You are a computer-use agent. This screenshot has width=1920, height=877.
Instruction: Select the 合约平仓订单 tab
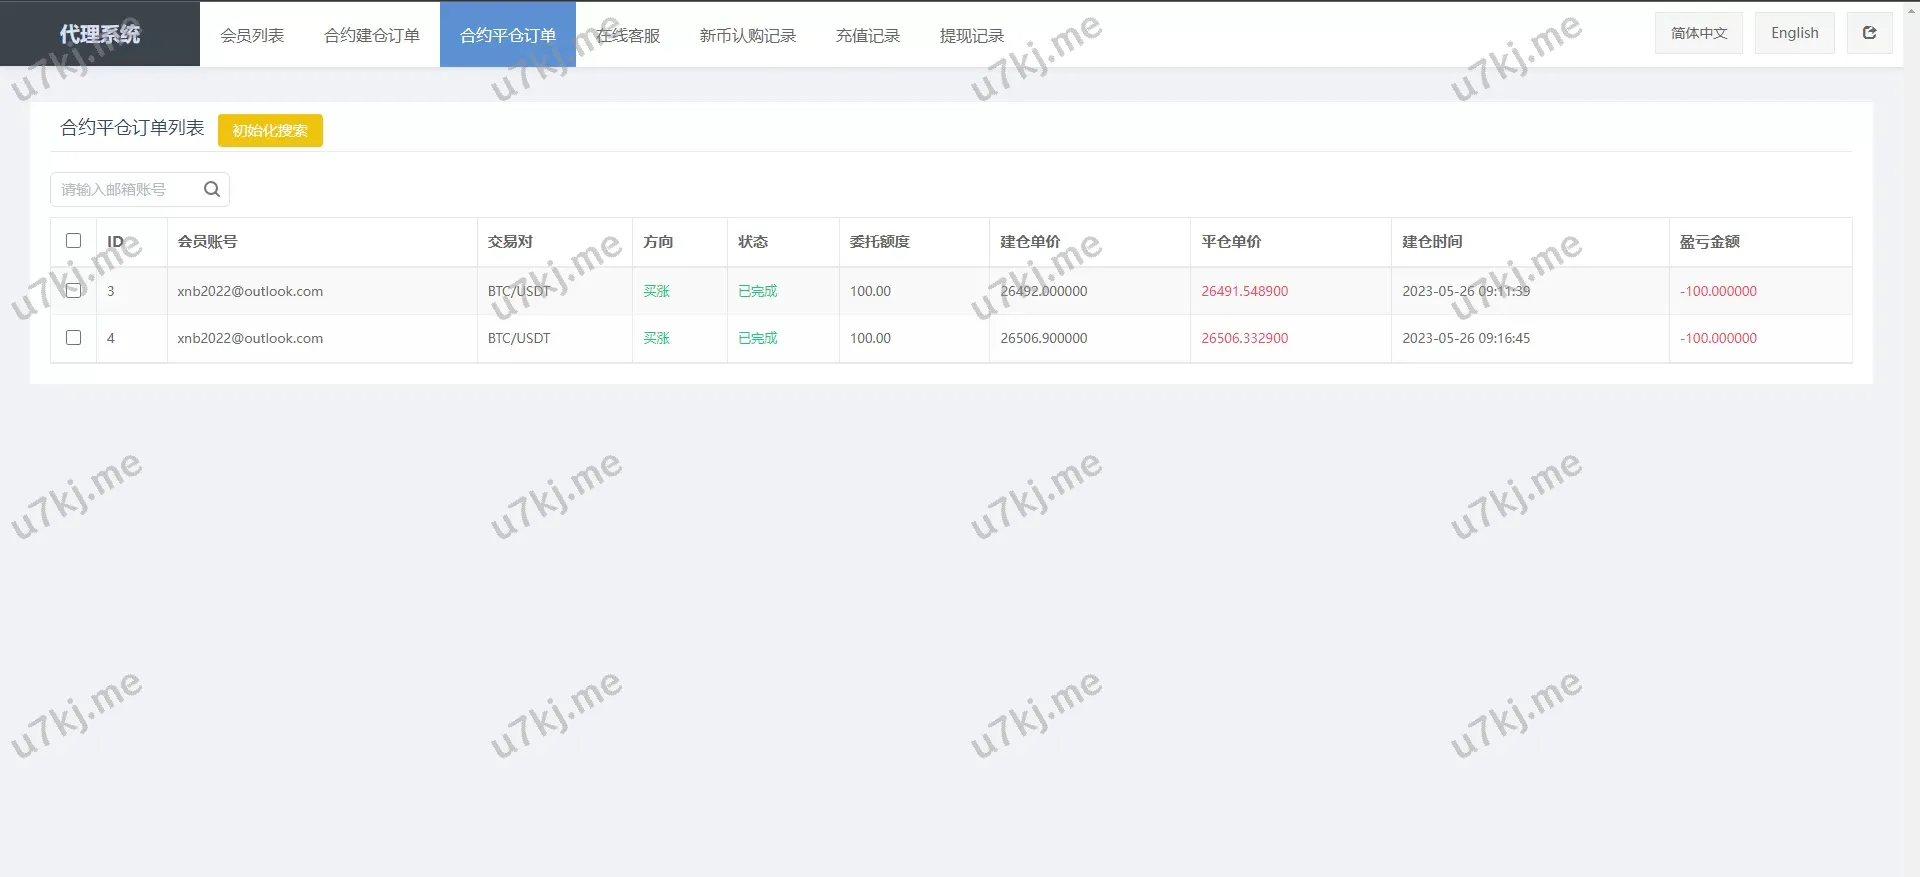[507, 35]
